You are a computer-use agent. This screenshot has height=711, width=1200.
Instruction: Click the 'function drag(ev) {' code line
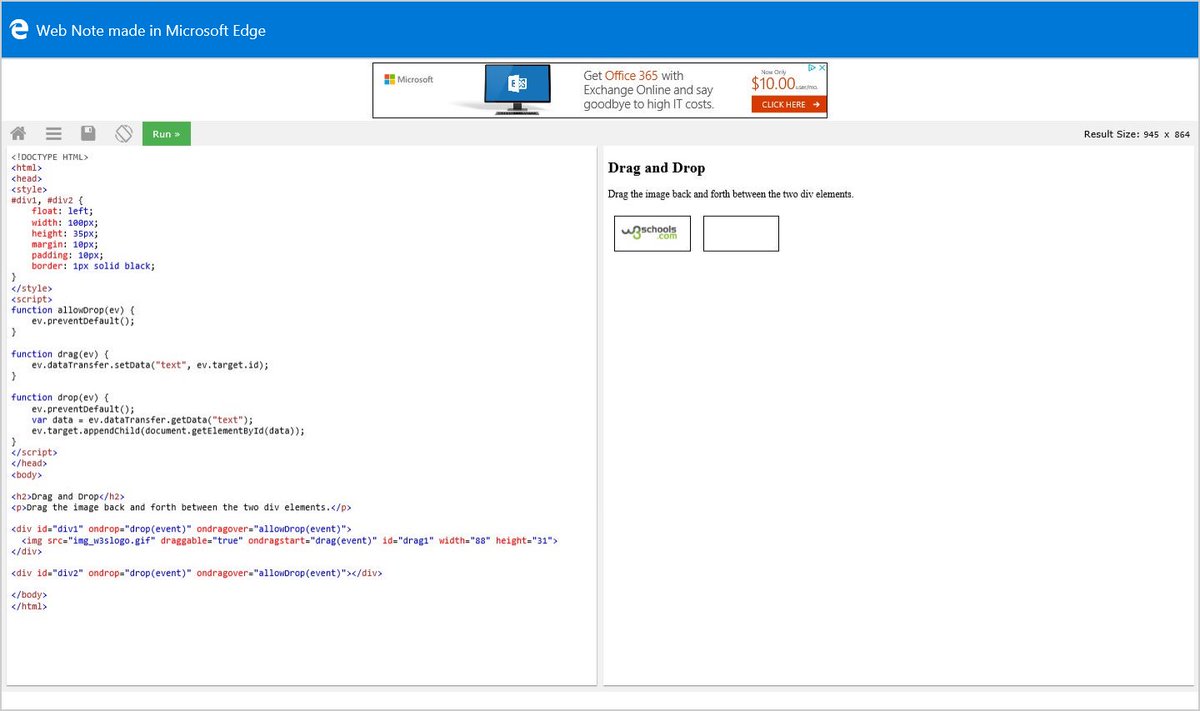(x=60, y=354)
